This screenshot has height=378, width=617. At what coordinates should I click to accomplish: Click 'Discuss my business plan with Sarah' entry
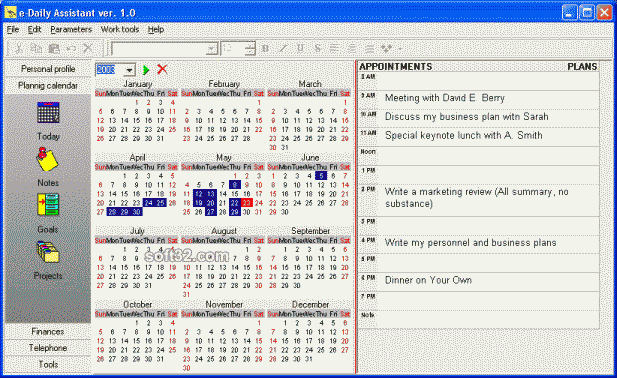466,117
